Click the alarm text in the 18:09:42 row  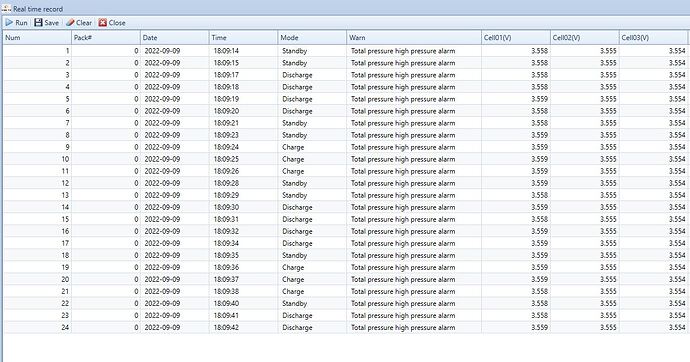tap(403, 327)
